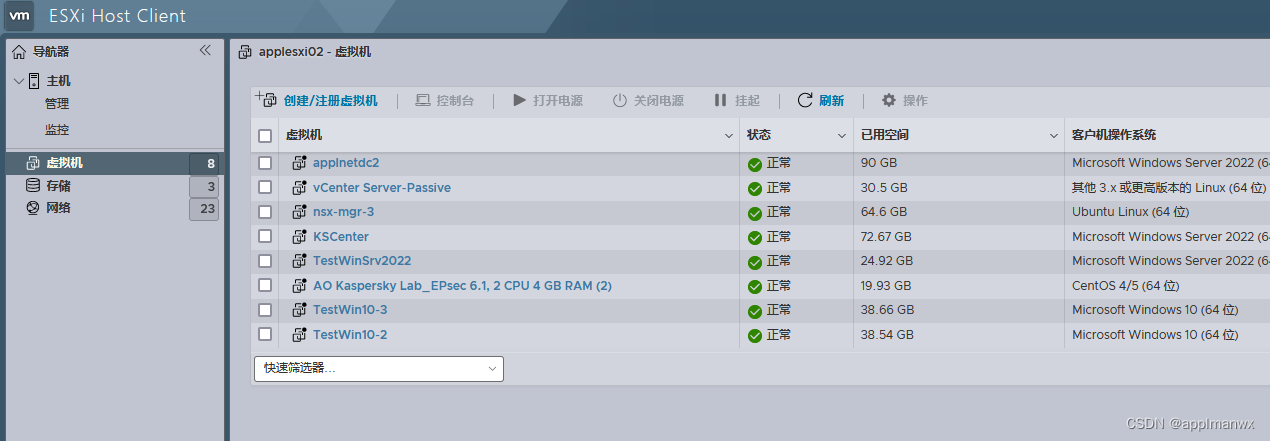The height and width of the screenshot is (441, 1270).
Task: Click the VM icon beside applesxi02 title
Action: coord(246,52)
